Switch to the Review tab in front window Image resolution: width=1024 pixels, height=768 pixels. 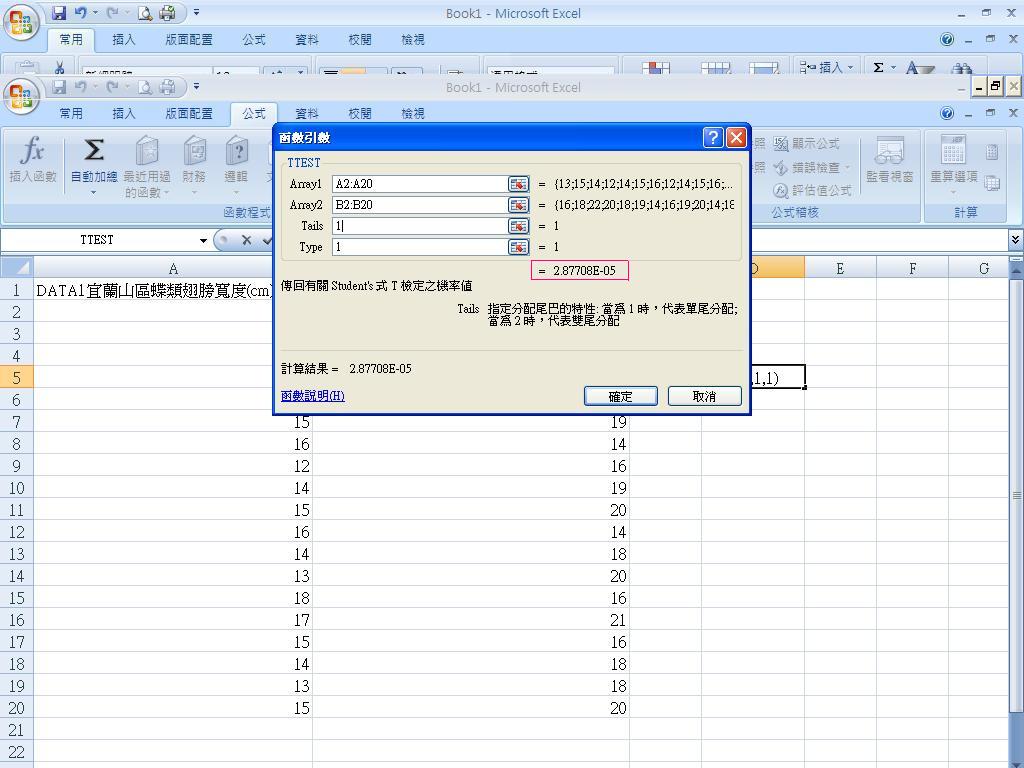360,114
